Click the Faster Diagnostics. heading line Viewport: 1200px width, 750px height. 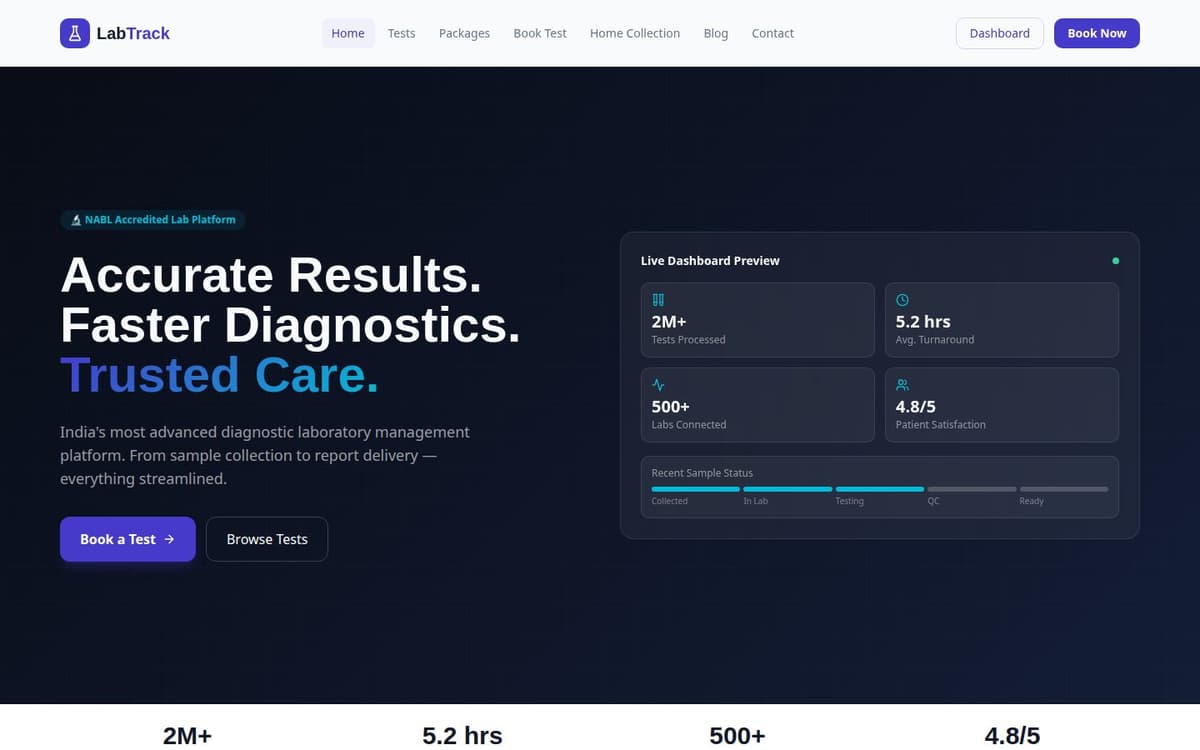coord(291,325)
